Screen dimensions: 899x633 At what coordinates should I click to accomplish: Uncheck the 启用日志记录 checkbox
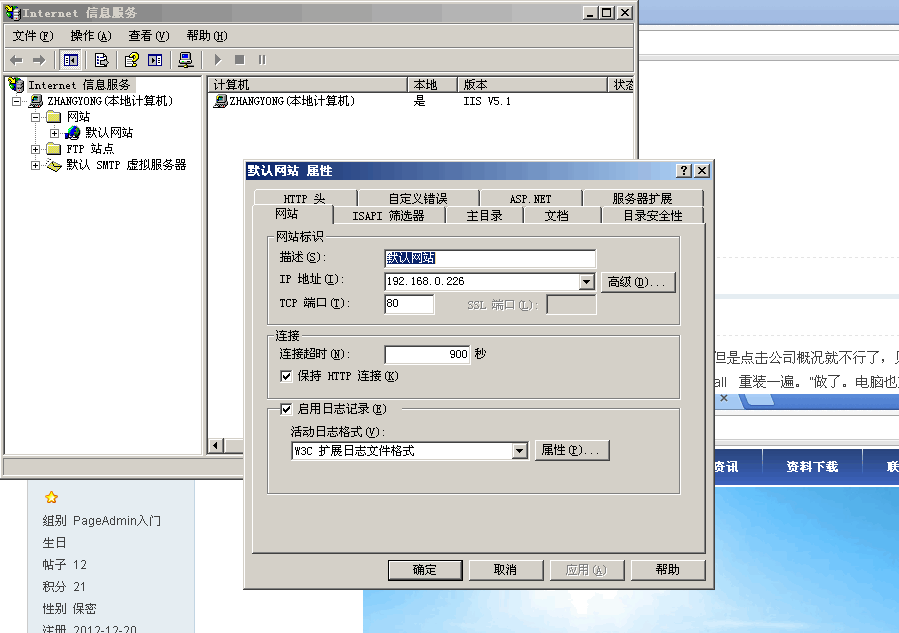(x=287, y=409)
